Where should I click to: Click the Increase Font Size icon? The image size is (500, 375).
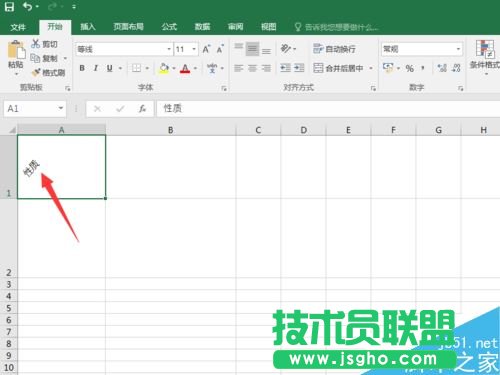tap(207, 49)
